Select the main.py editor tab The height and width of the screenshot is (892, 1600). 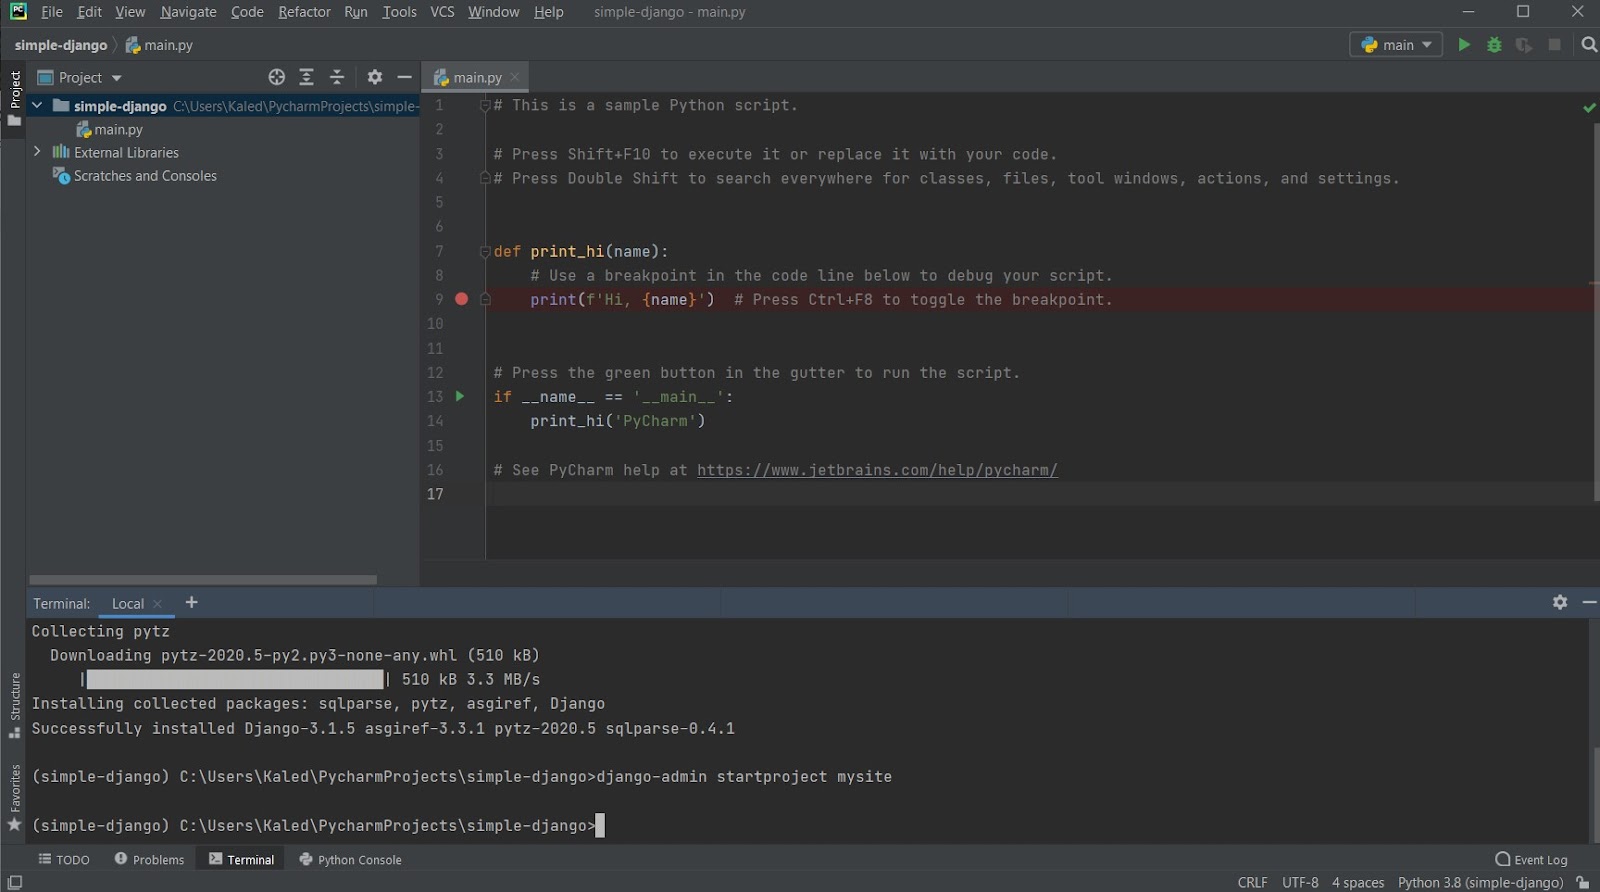coord(474,77)
